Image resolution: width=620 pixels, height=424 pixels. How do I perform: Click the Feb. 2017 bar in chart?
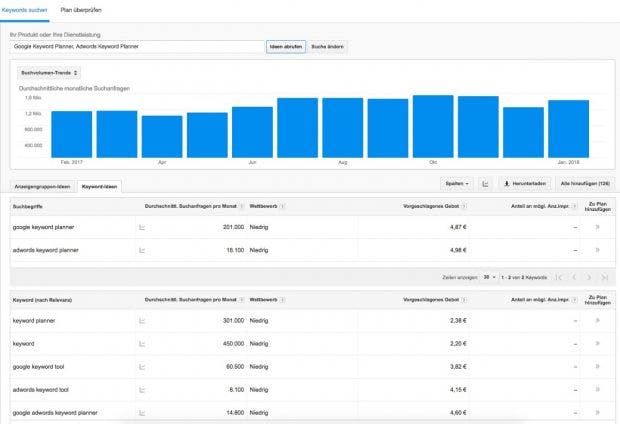click(x=72, y=134)
